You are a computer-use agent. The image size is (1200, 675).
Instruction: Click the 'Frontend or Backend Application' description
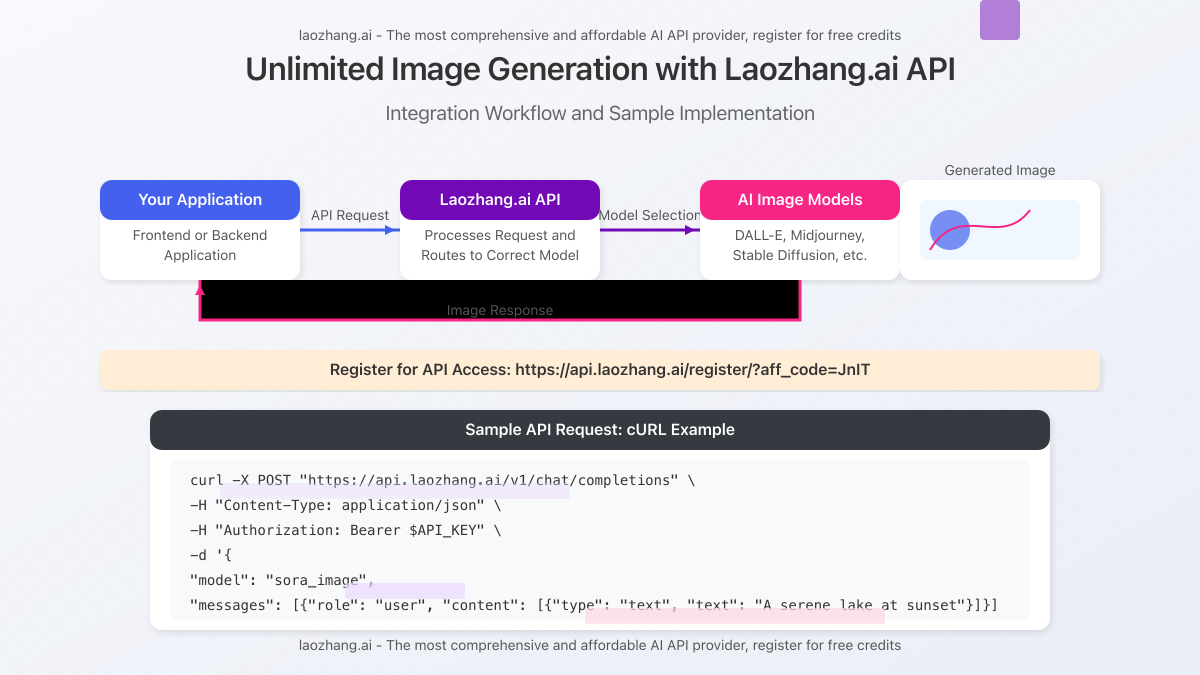(200, 245)
